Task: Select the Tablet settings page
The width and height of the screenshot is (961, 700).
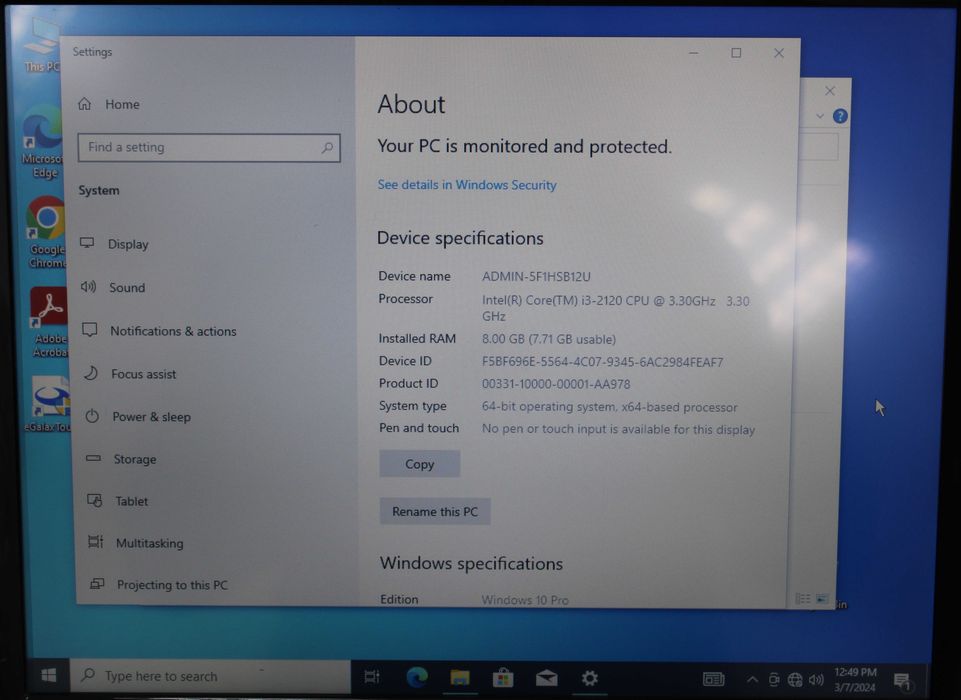Action: pyautogui.click(x=118, y=501)
